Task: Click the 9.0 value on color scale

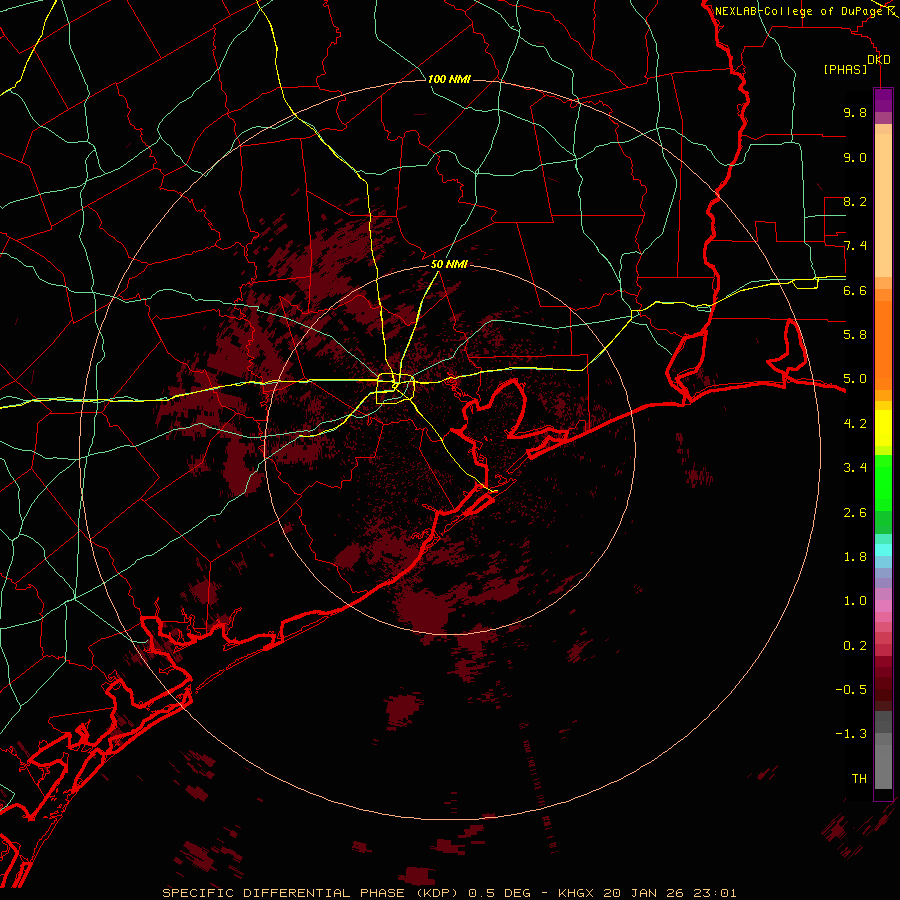Action: click(x=855, y=157)
